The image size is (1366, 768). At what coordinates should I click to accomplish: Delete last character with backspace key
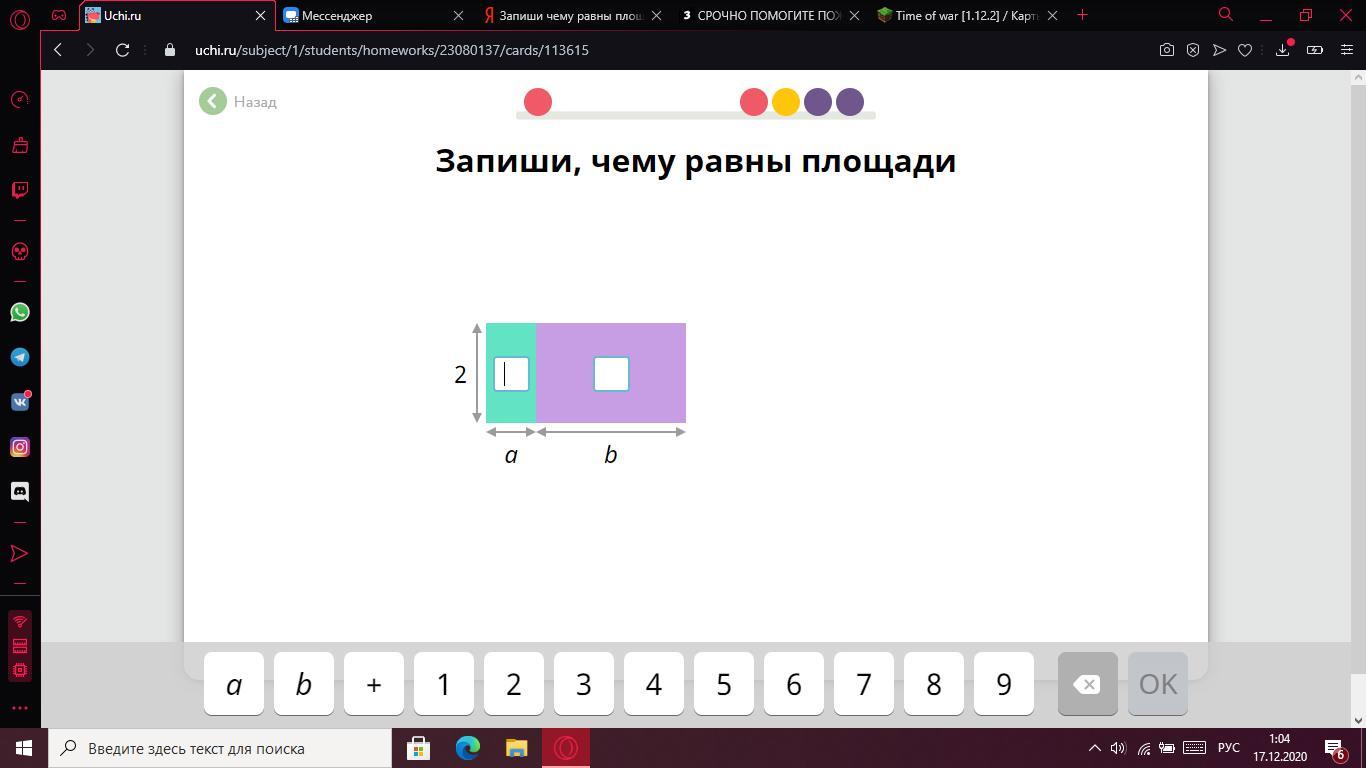pyautogui.click(x=1088, y=684)
